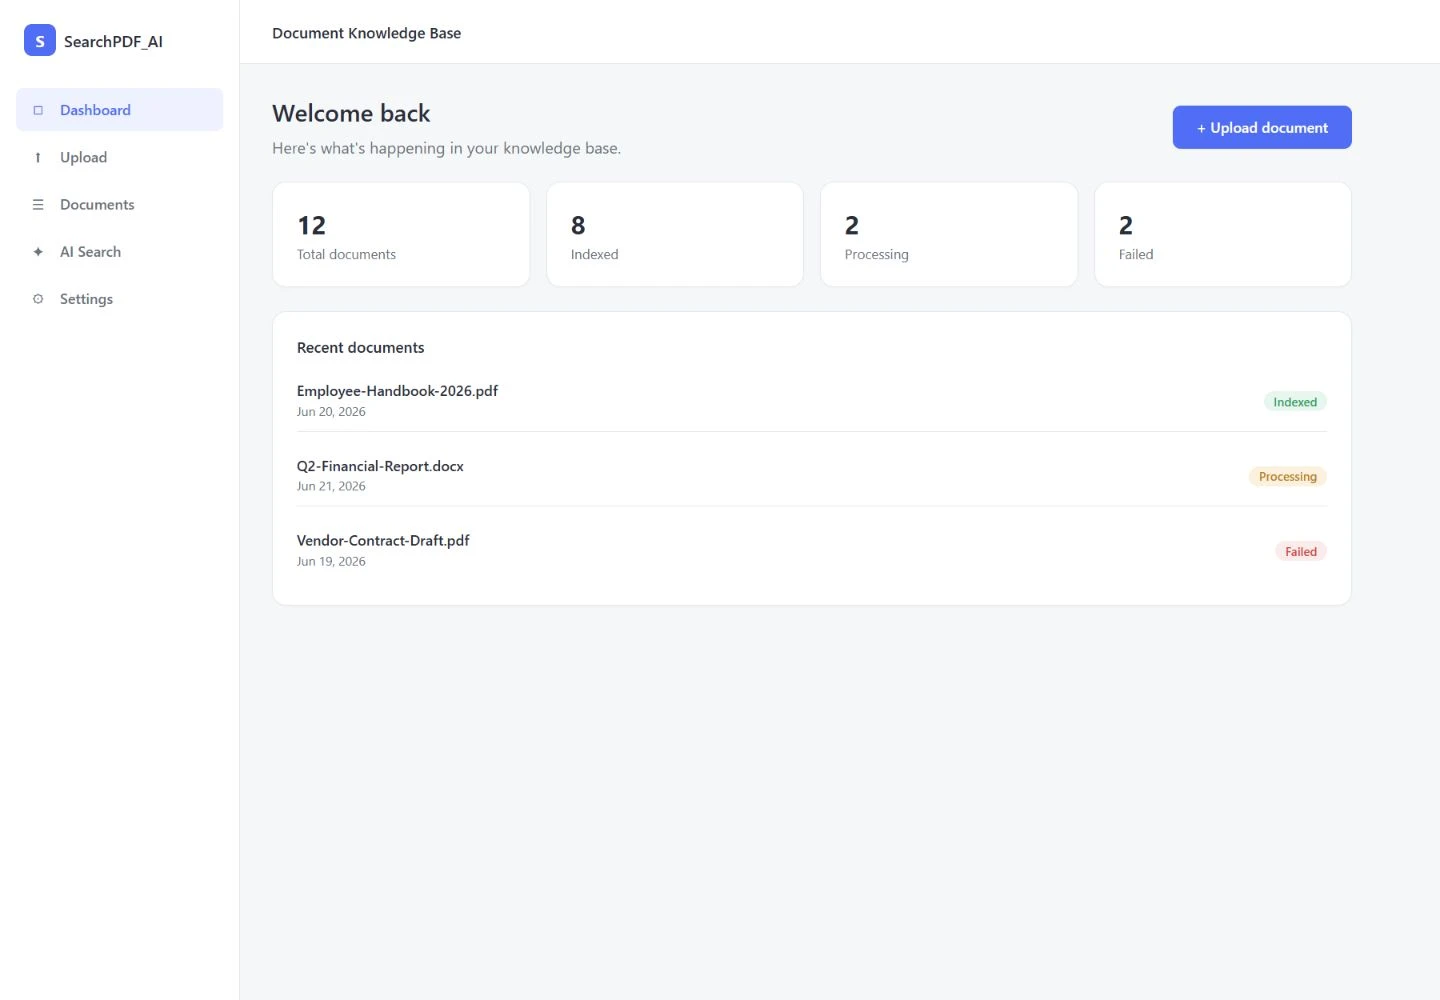Click the Upload arrow icon in sidebar
The image size is (1440, 1000).
coord(38,157)
